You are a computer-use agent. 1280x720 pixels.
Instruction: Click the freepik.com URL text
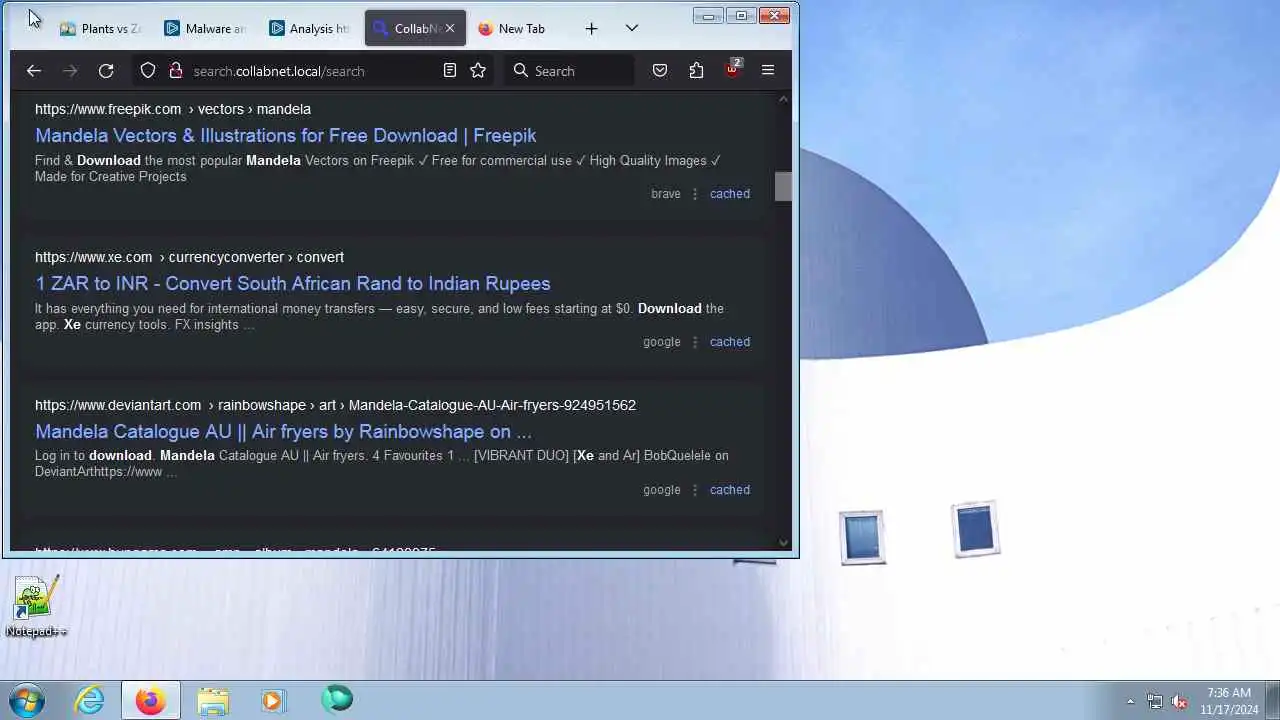tap(173, 109)
